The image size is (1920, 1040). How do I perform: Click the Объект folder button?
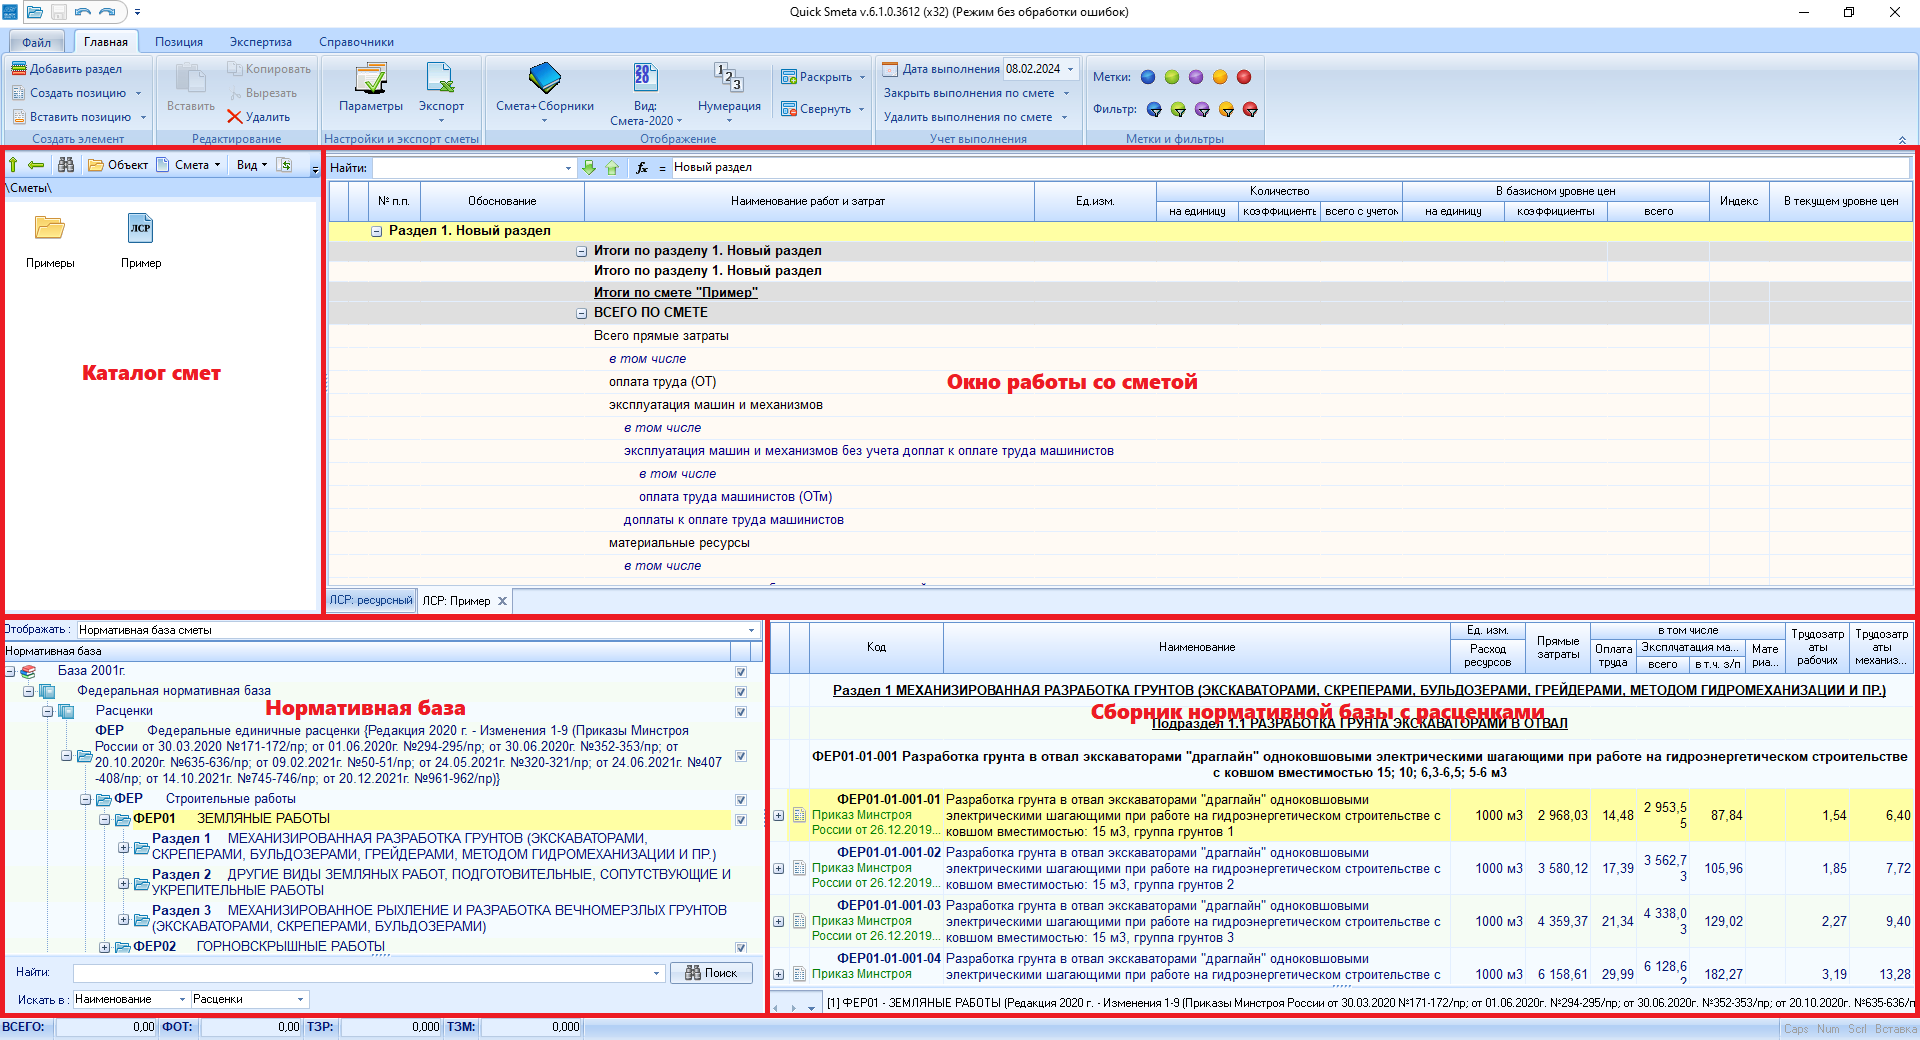[118, 165]
